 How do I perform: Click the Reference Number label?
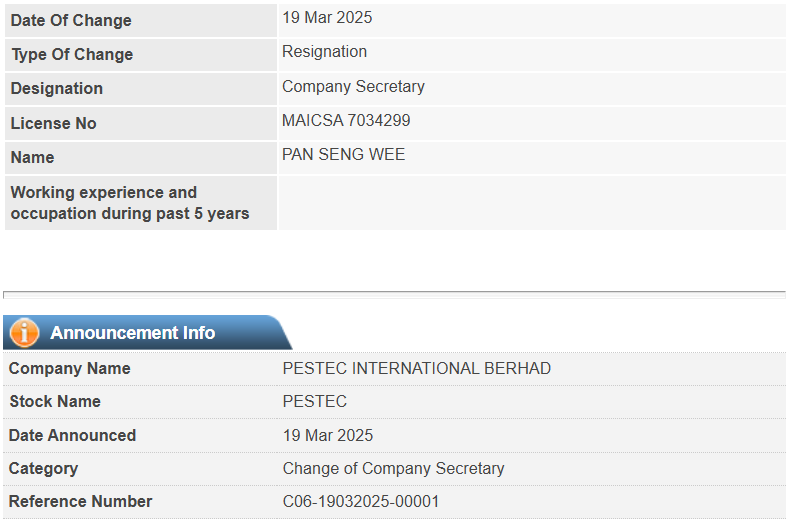pos(80,501)
